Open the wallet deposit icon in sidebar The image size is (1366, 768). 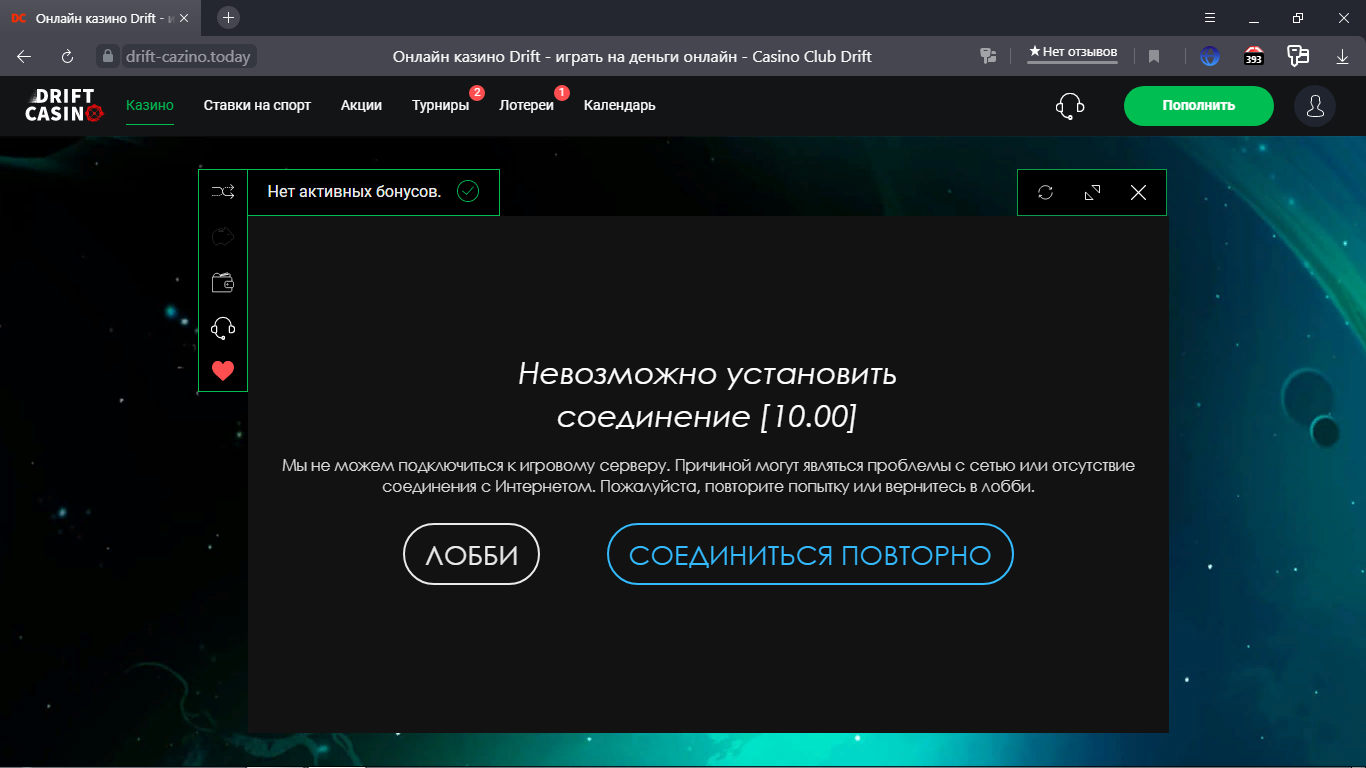[x=223, y=283]
